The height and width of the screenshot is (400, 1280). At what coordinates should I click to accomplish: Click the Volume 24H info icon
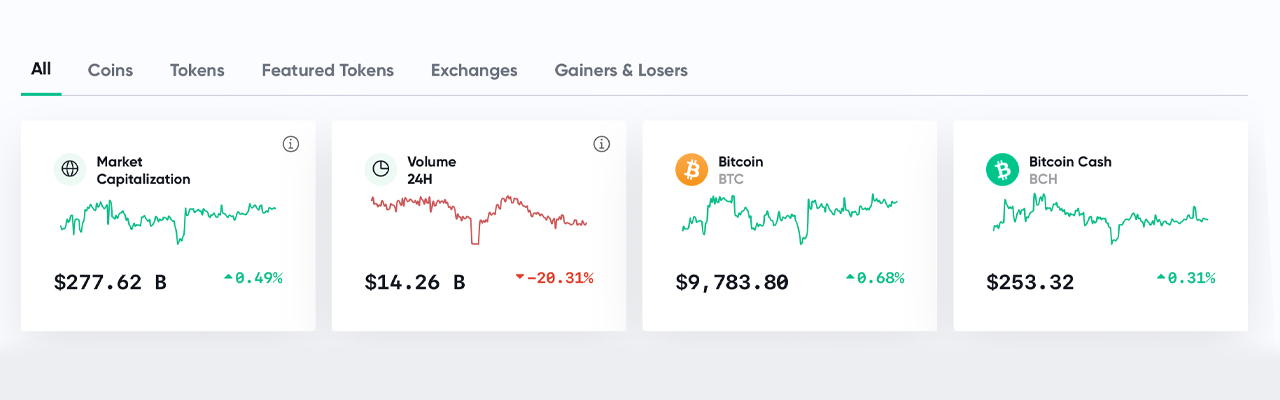[x=602, y=144]
